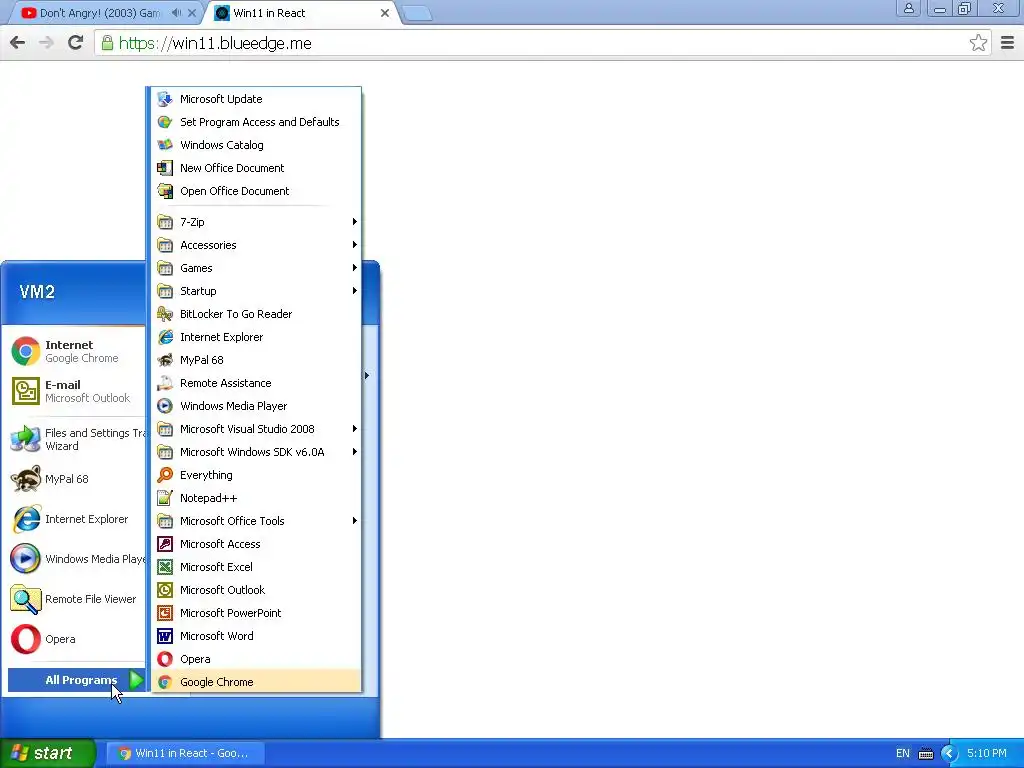Reload the current page

75,43
